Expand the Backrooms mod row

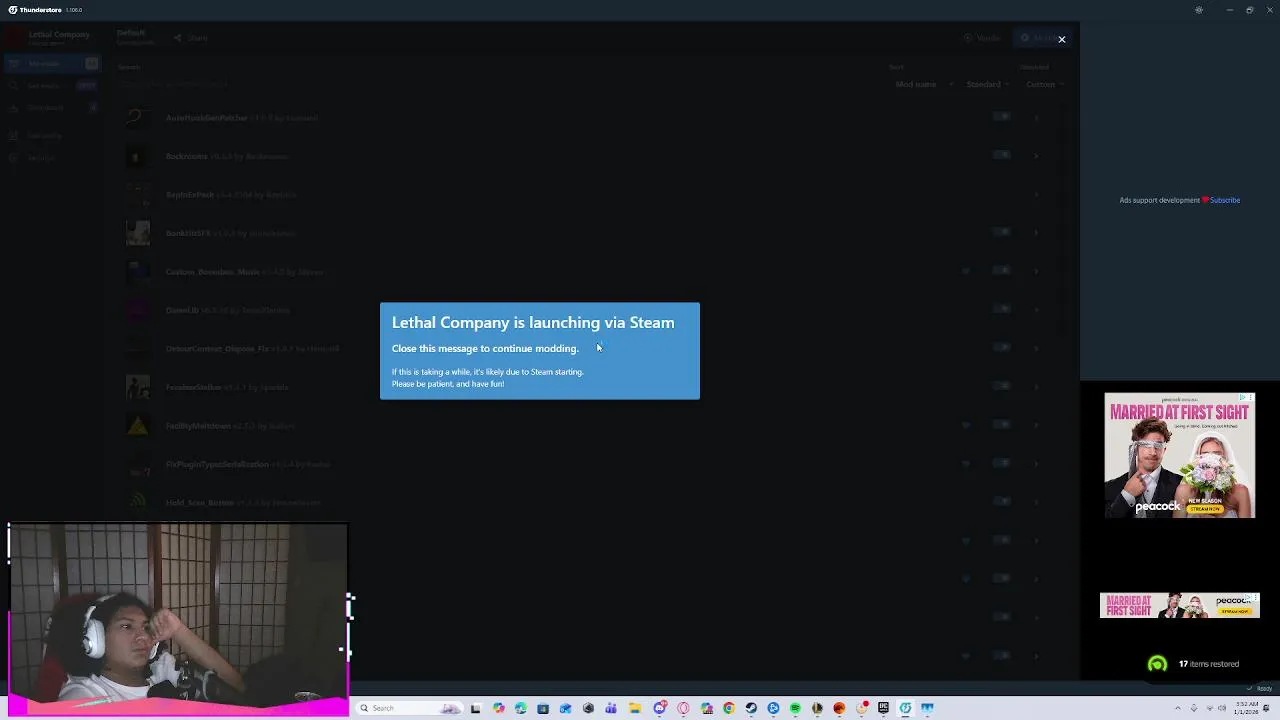1036,155
